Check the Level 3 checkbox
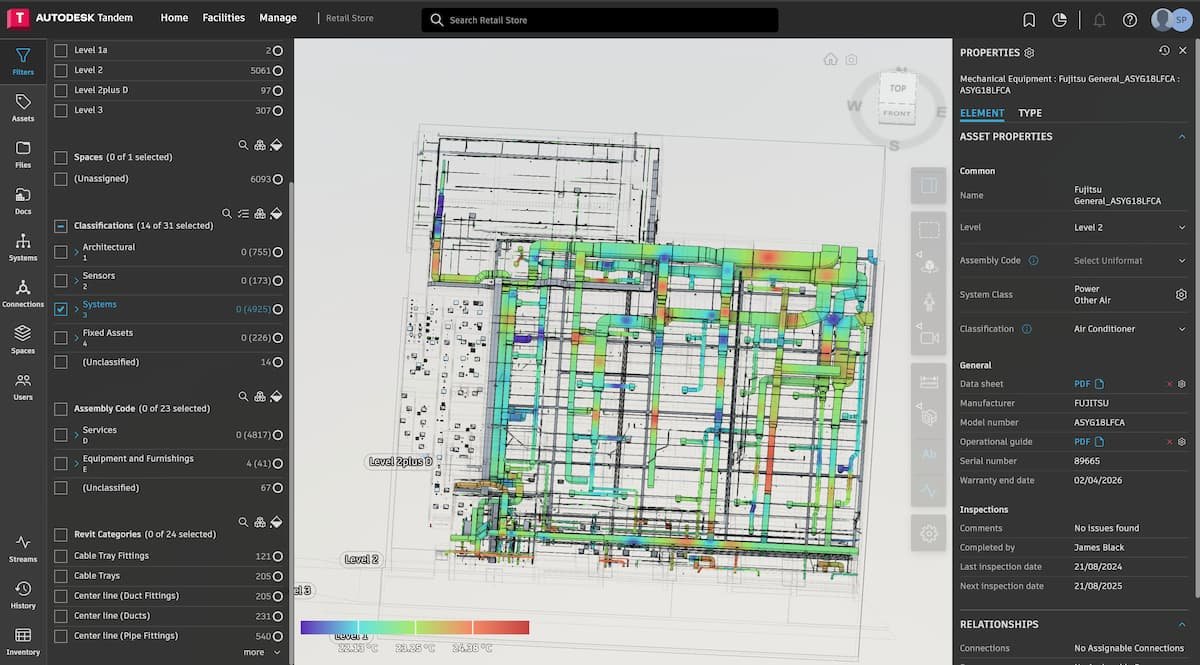 coord(61,110)
